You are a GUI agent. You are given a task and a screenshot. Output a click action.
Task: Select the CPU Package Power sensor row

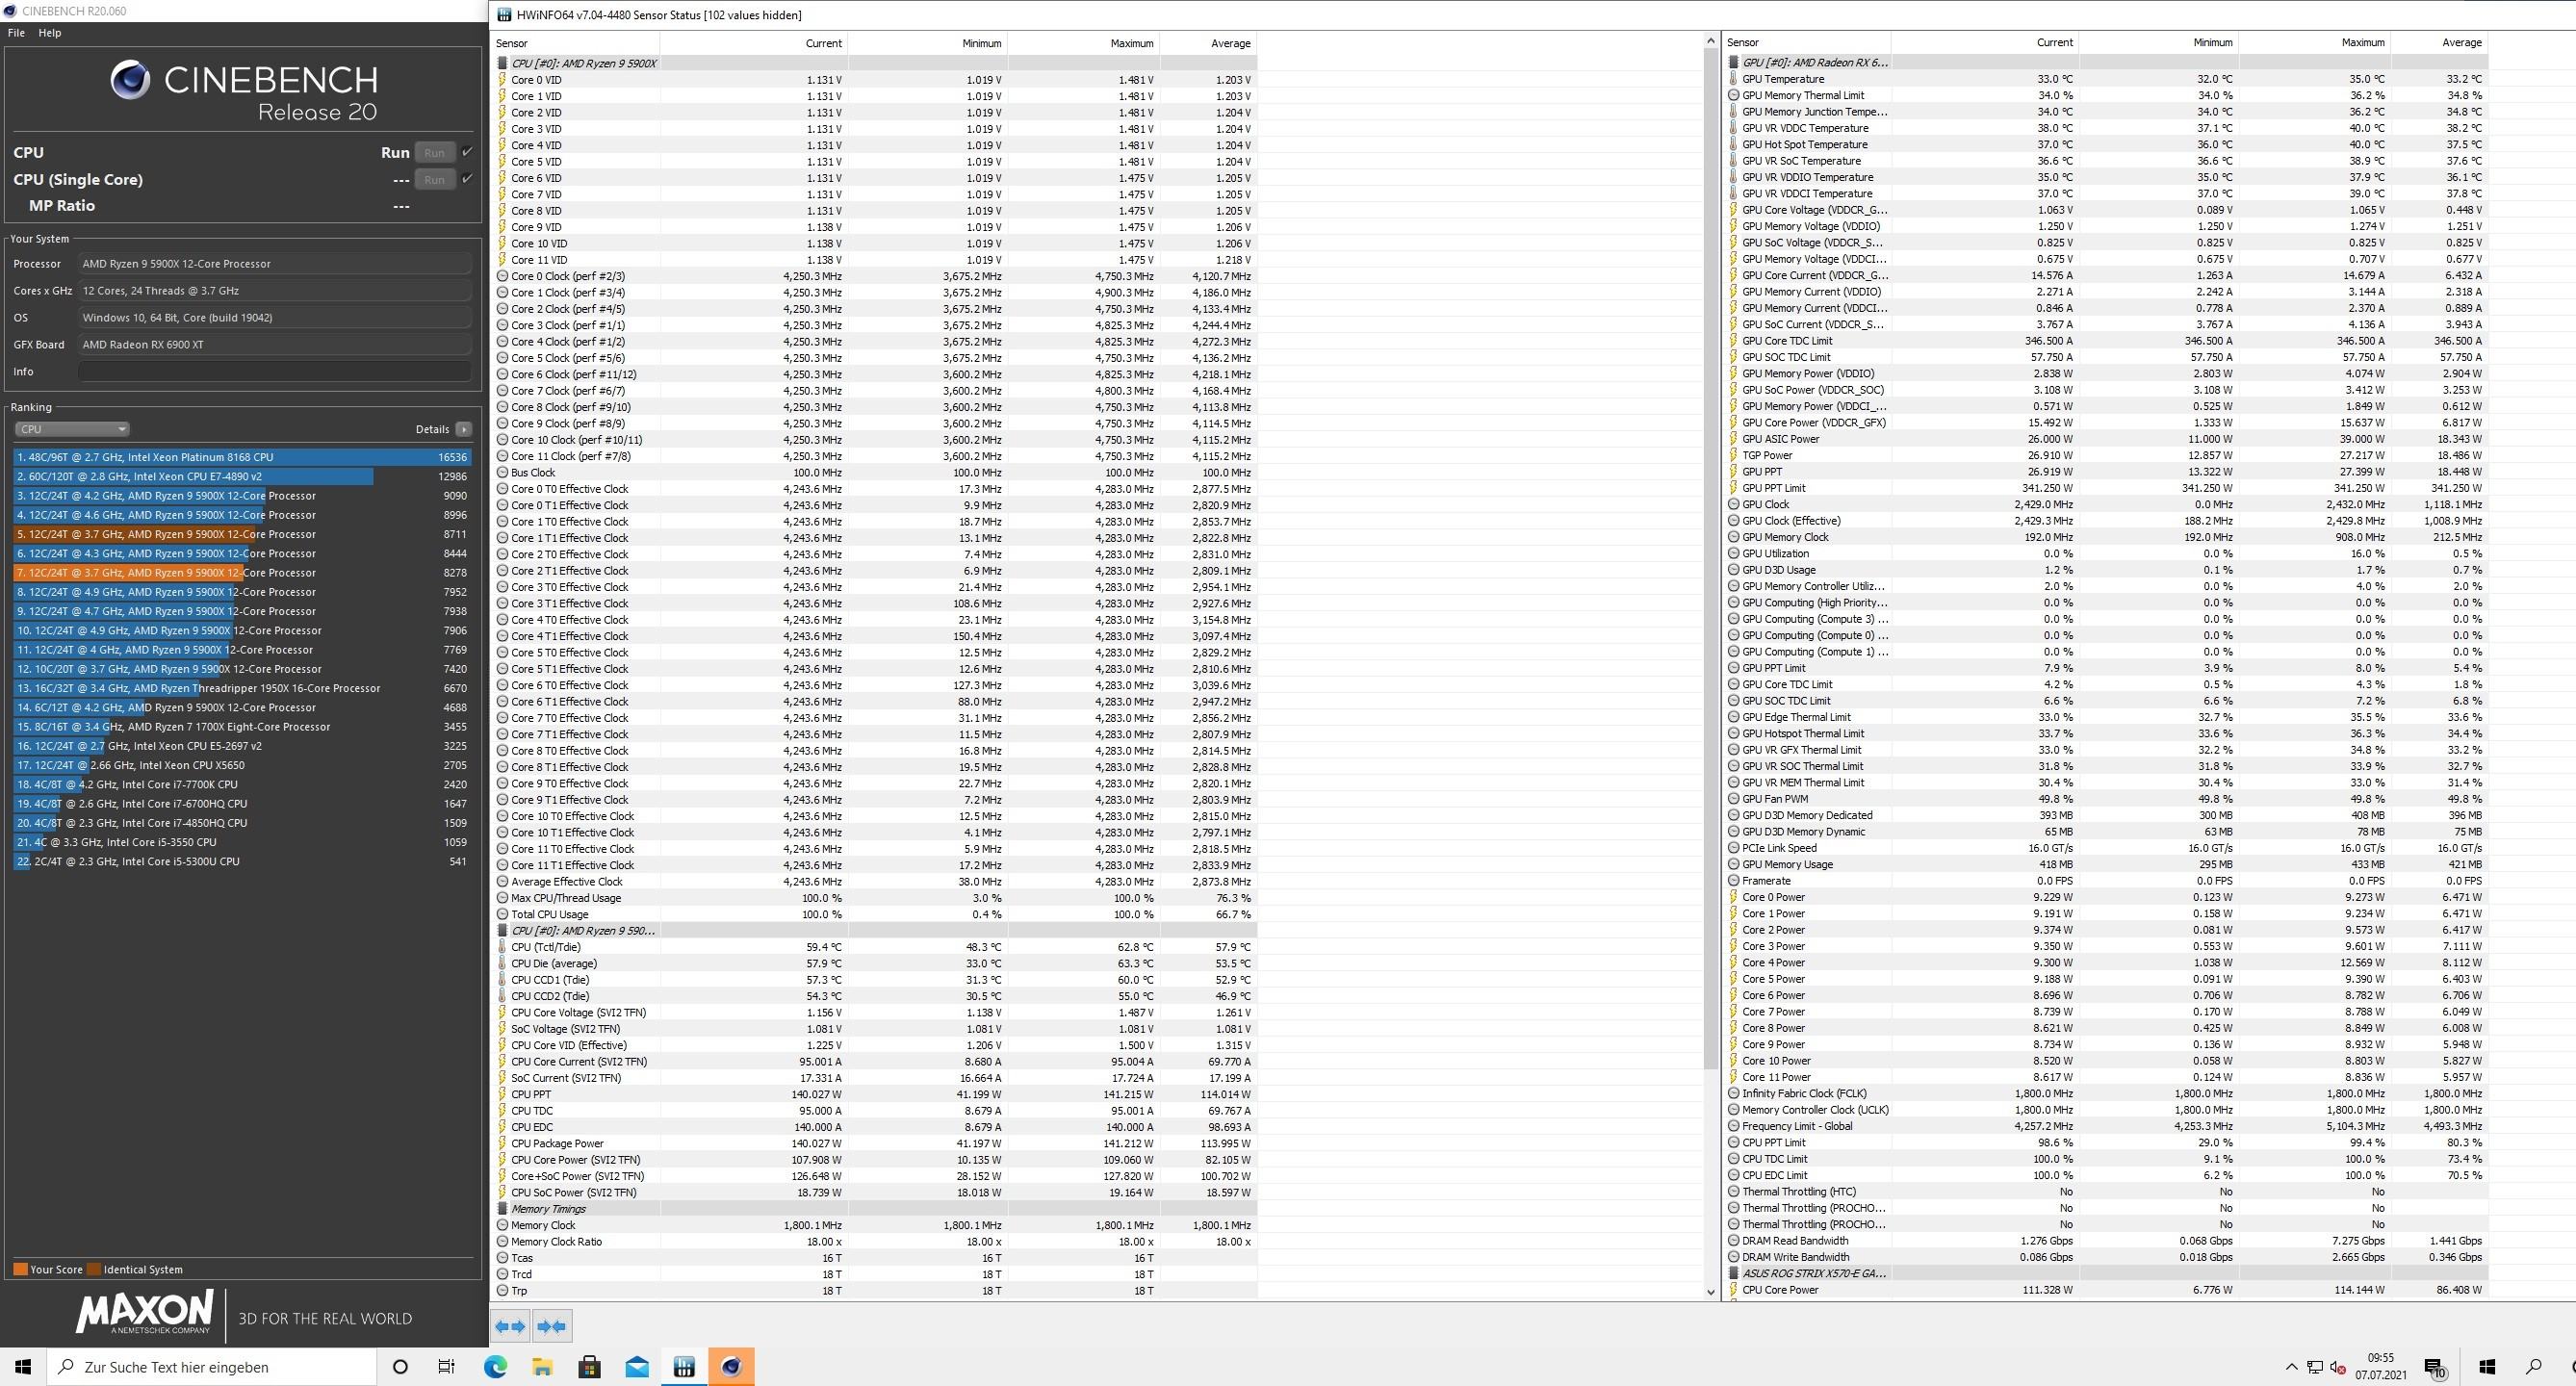pos(875,1143)
